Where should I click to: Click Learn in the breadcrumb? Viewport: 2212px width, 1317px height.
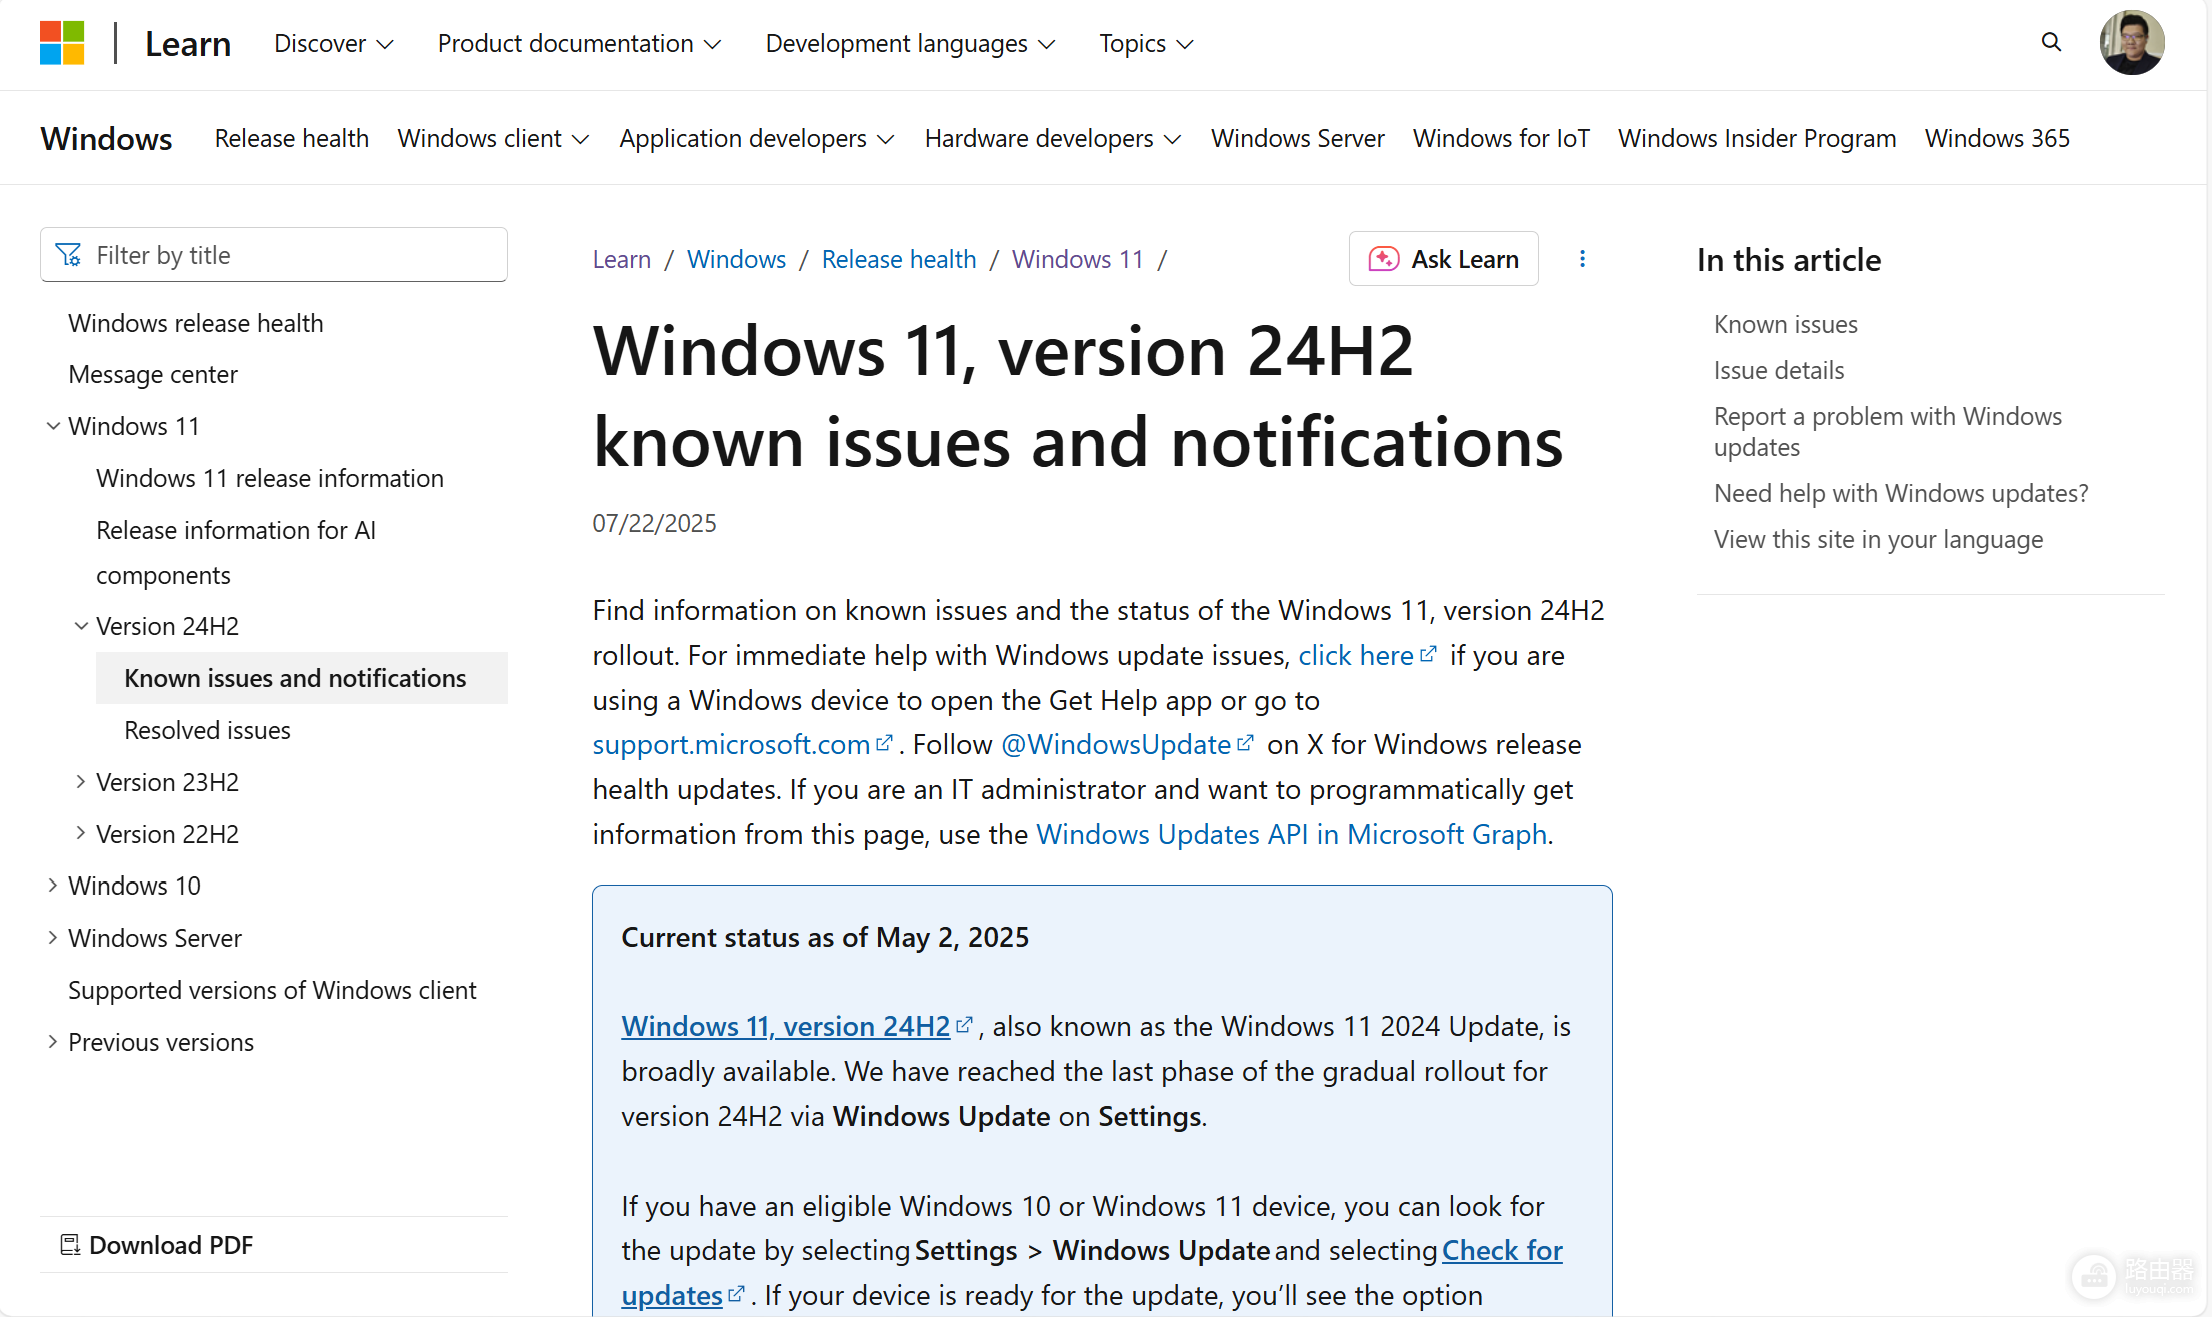(621, 259)
